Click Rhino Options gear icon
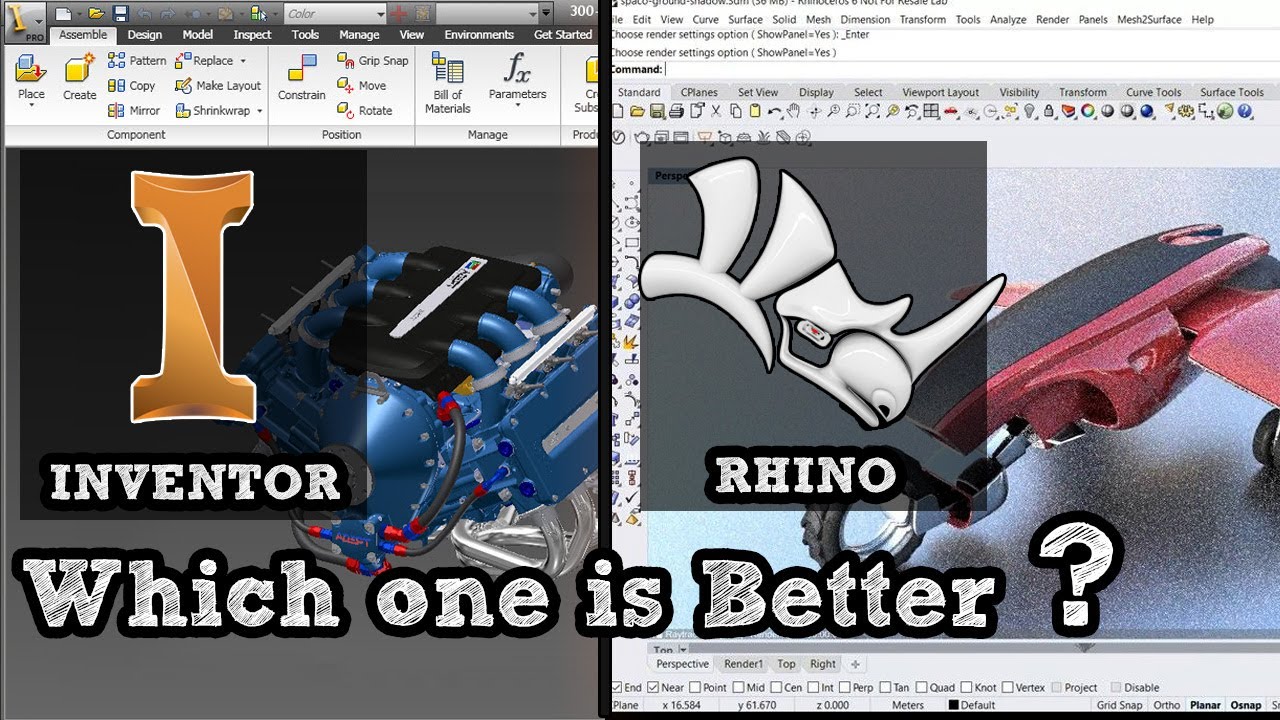The width and height of the screenshot is (1280, 720). (x=1187, y=111)
